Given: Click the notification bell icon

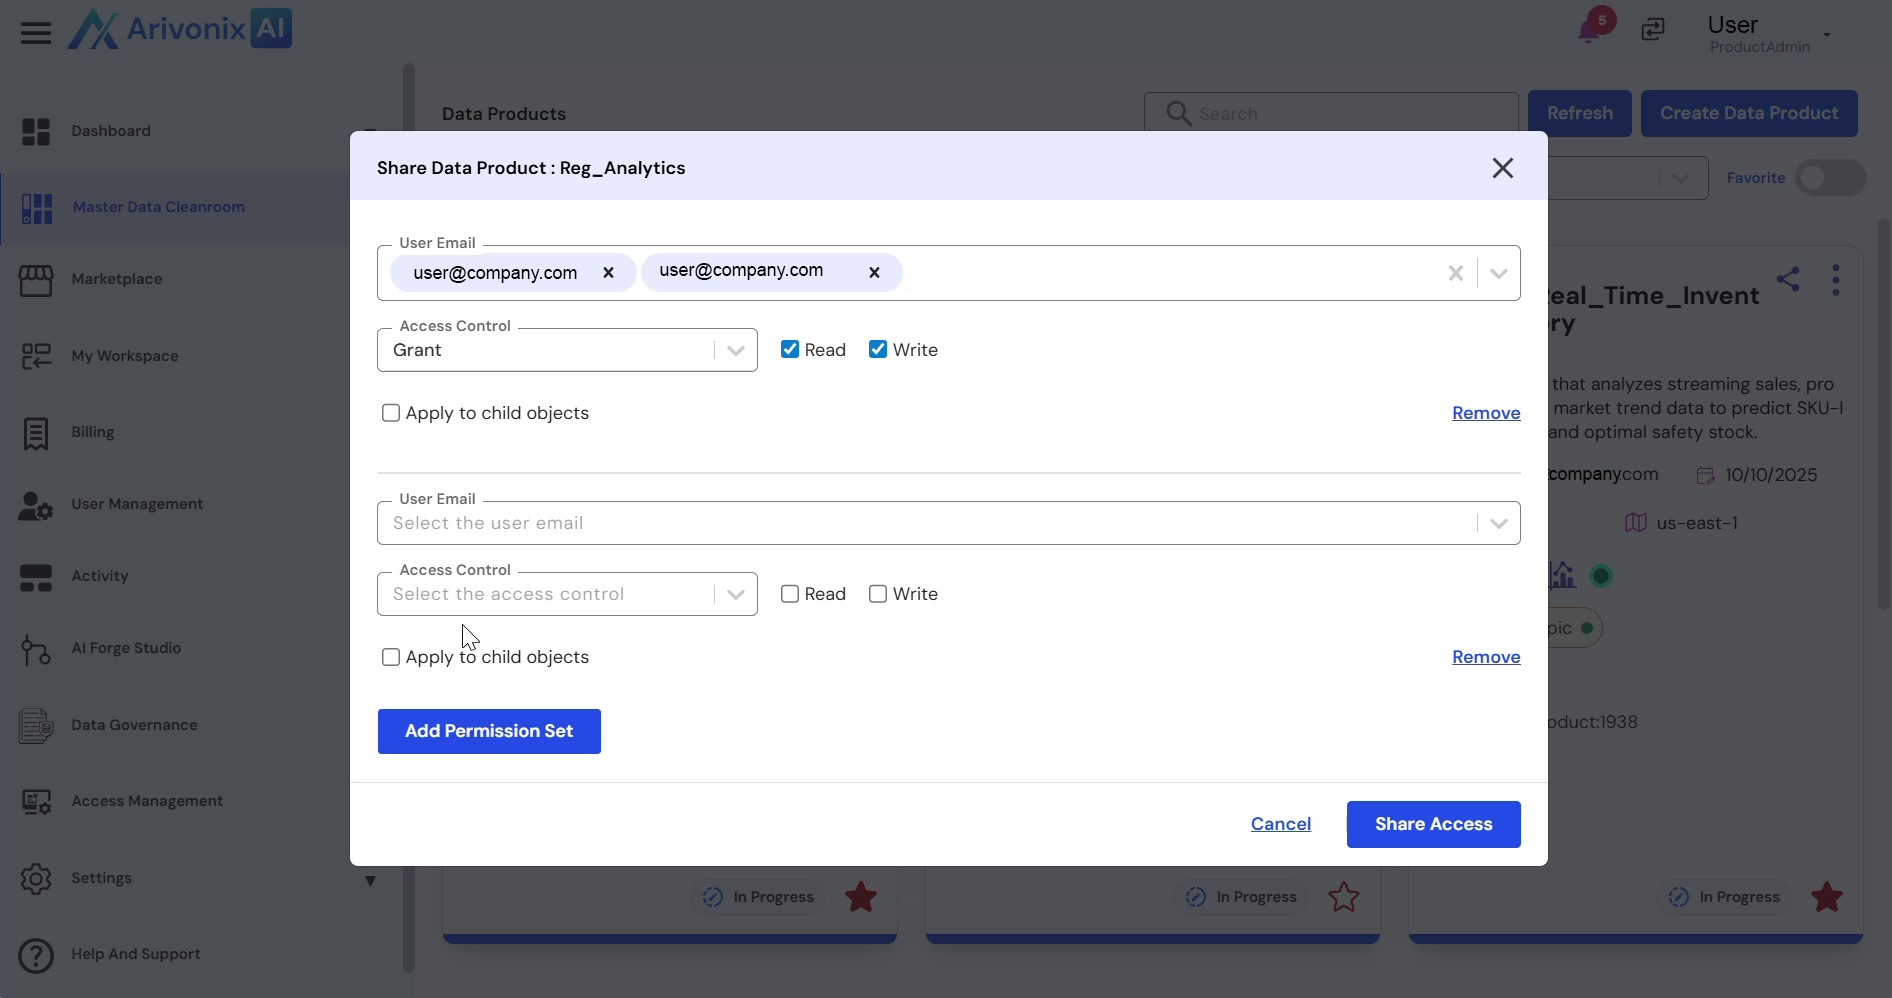Looking at the screenshot, I should (x=1588, y=30).
